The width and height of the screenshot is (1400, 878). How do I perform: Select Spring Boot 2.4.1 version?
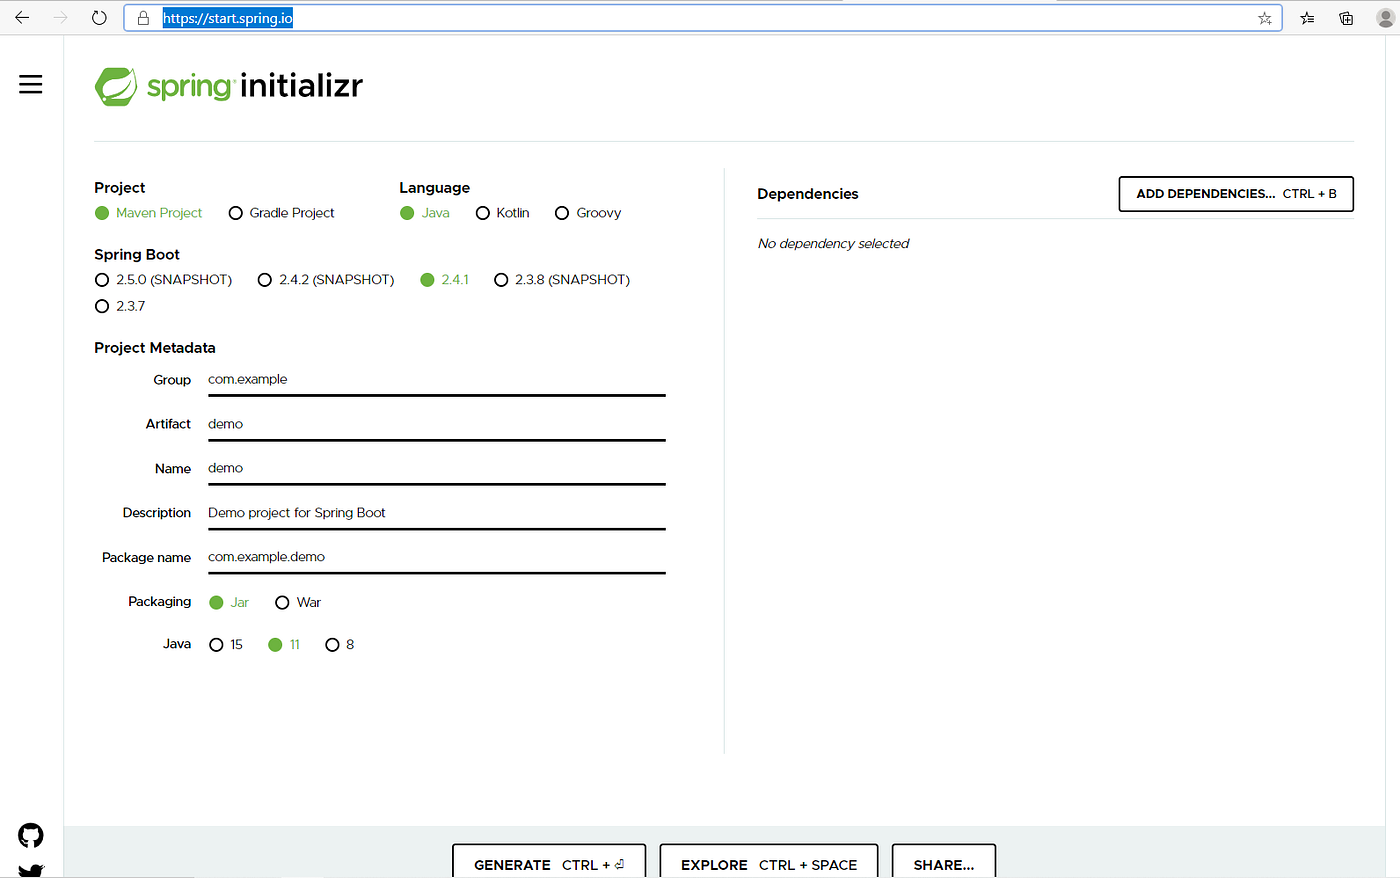pyautogui.click(x=444, y=280)
